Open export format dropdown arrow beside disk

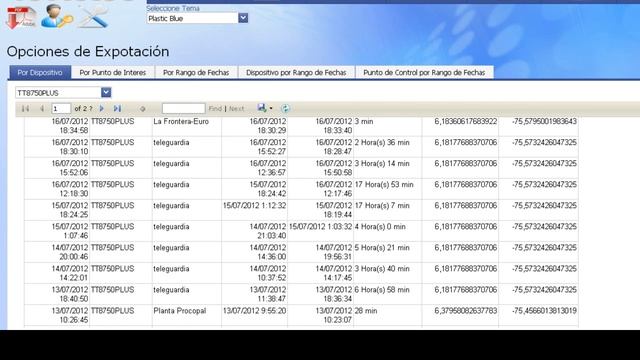click(x=271, y=108)
